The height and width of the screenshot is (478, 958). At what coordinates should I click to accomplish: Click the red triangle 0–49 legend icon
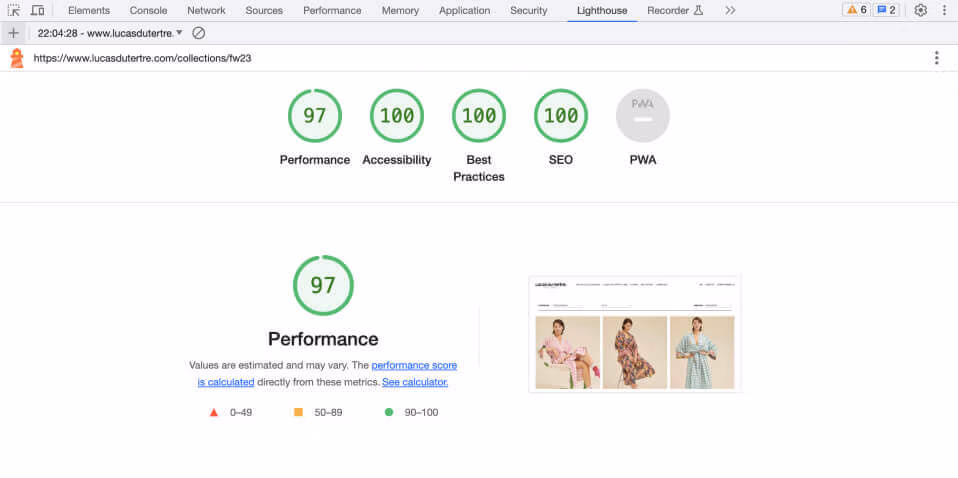click(x=214, y=413)
